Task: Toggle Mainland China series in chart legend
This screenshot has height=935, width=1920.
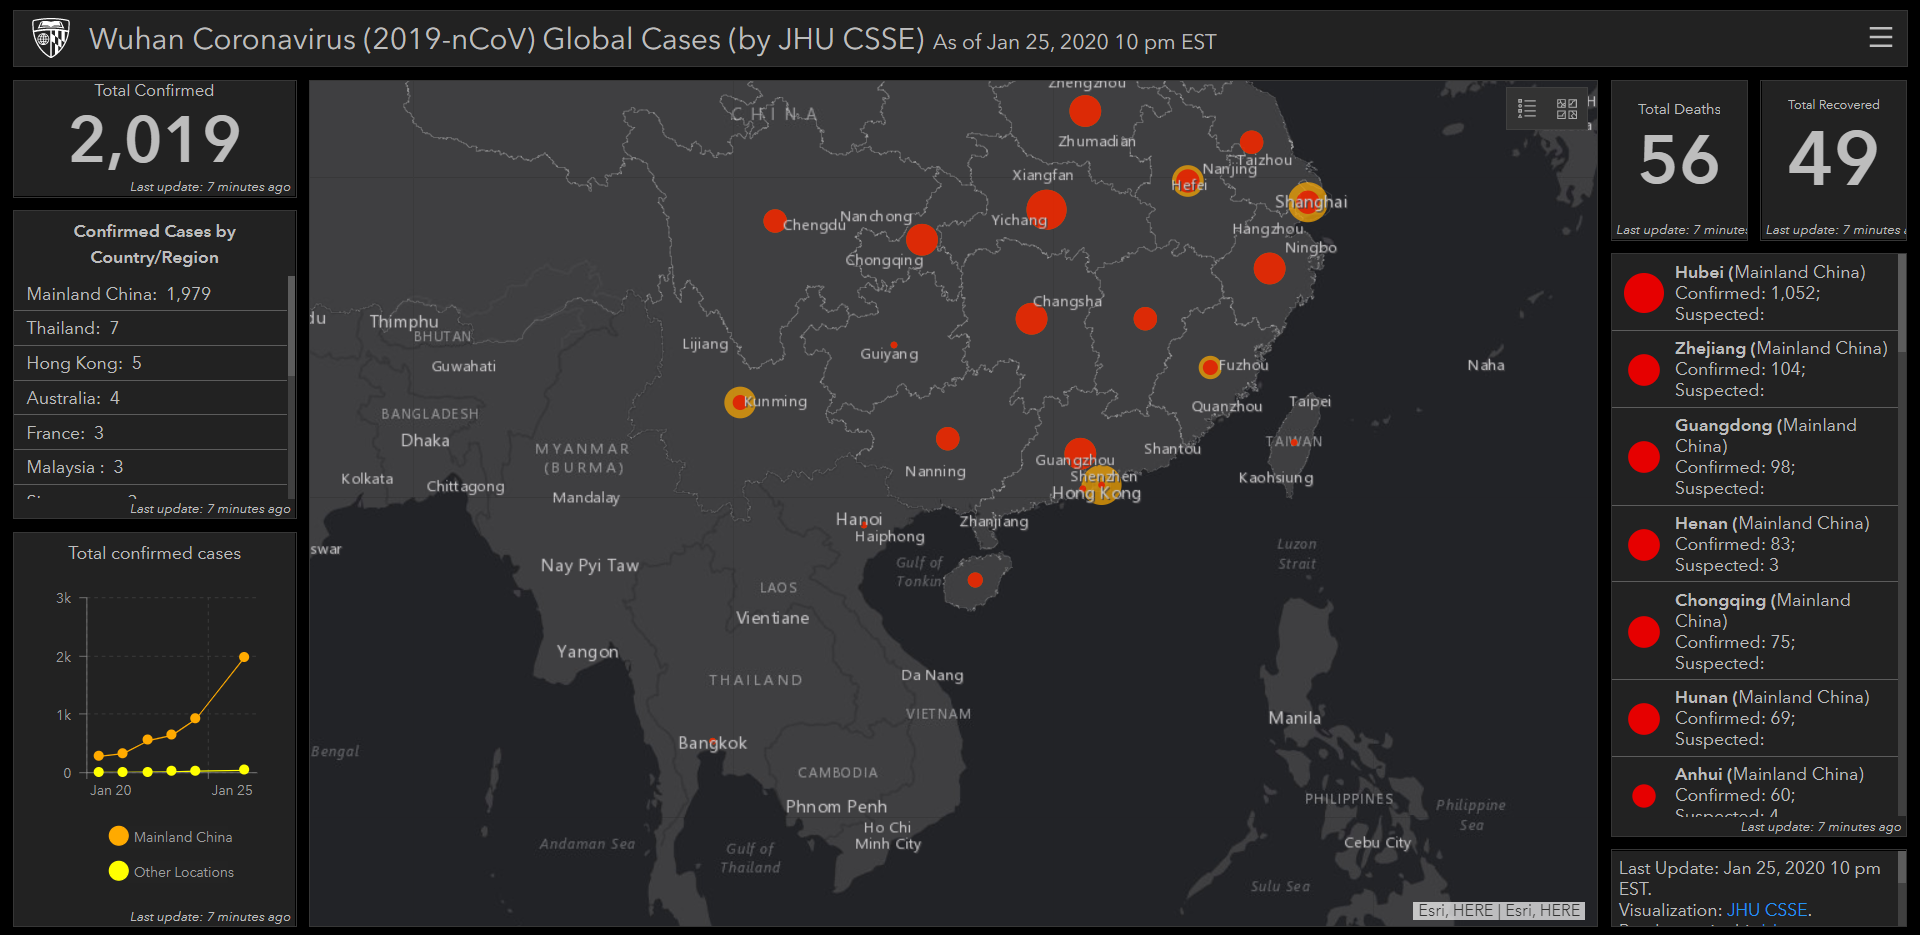Action: (171, 836)
